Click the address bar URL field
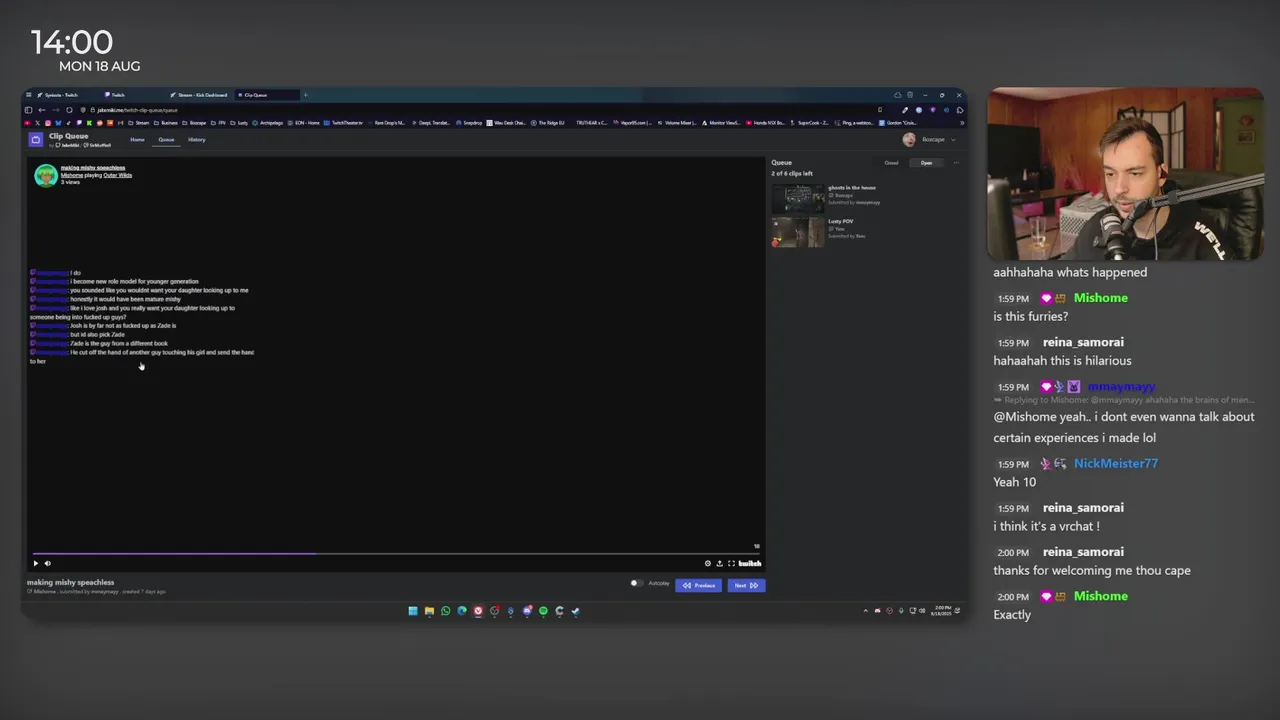The height and width of the screenshot is (720, 1280). 480,110
